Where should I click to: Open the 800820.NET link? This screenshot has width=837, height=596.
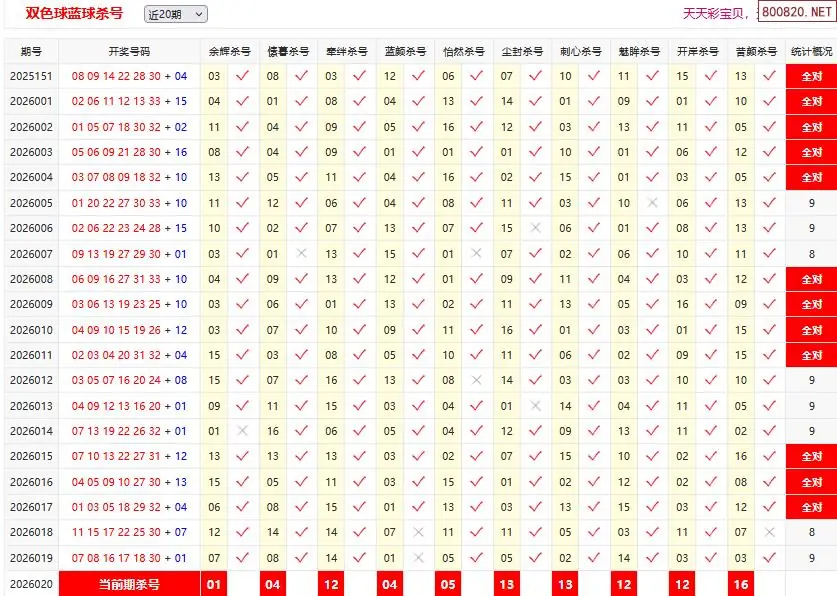[x=795, y=13]
